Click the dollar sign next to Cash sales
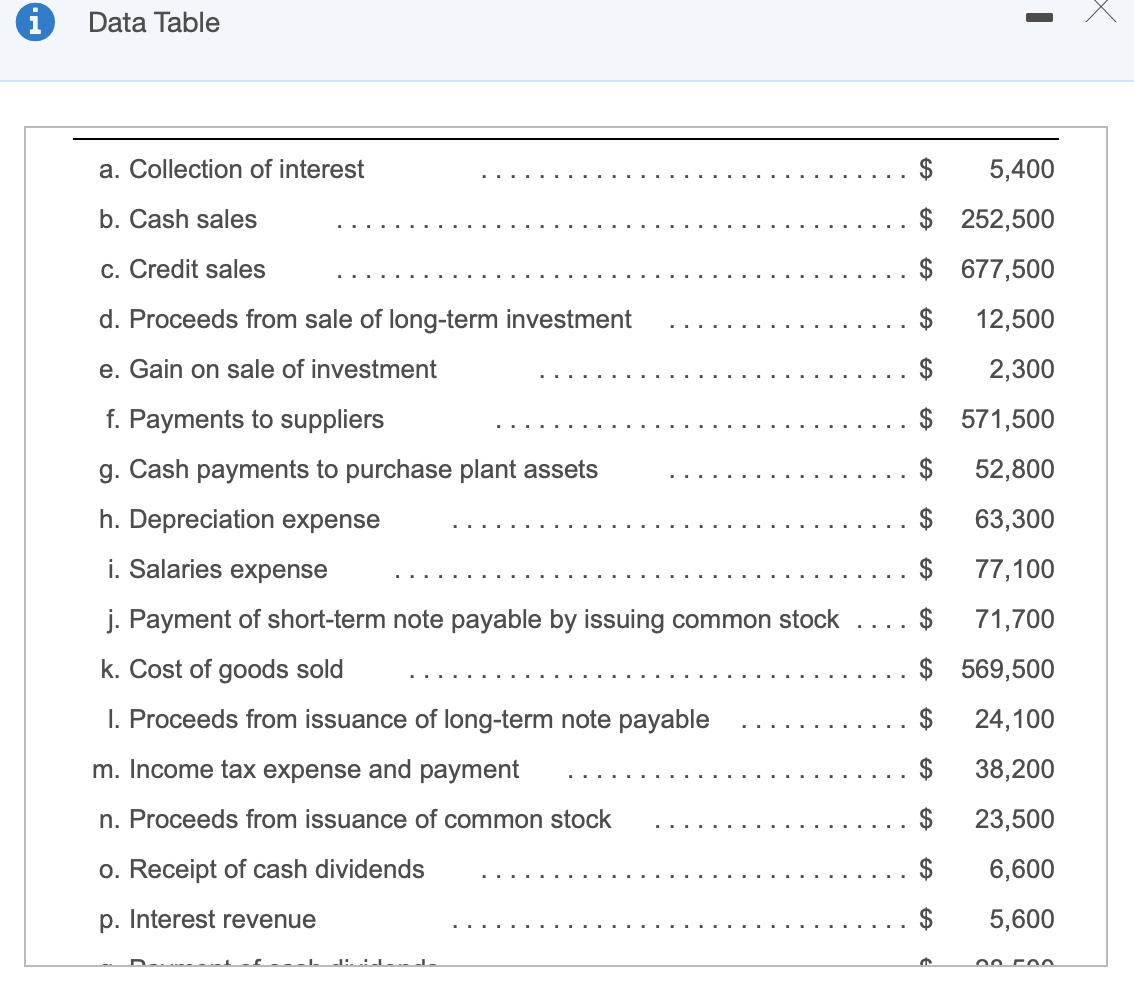Screen dimensions: 1134x1000 coord(925,219)
